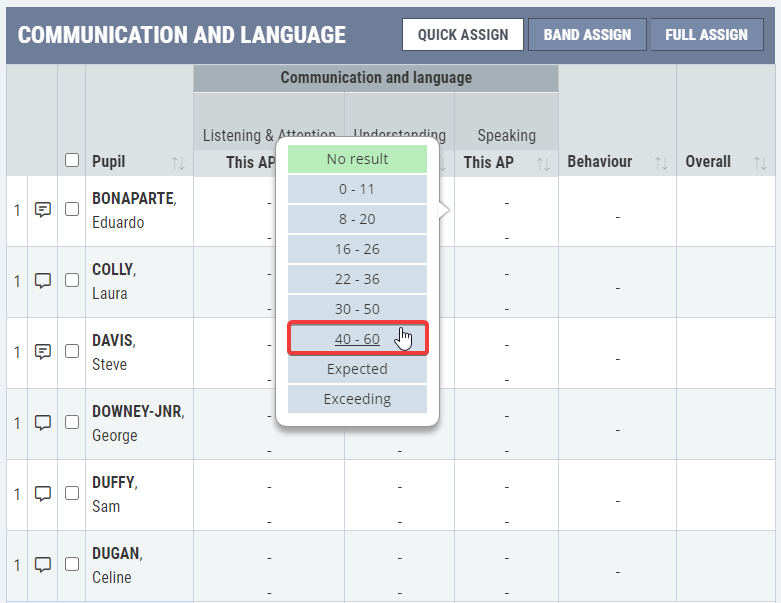This screenshot has width=781, height=603.
Task: Tick checkbox for Duffy, Sam
Action: pyautogui.click(x=72, y=493)
